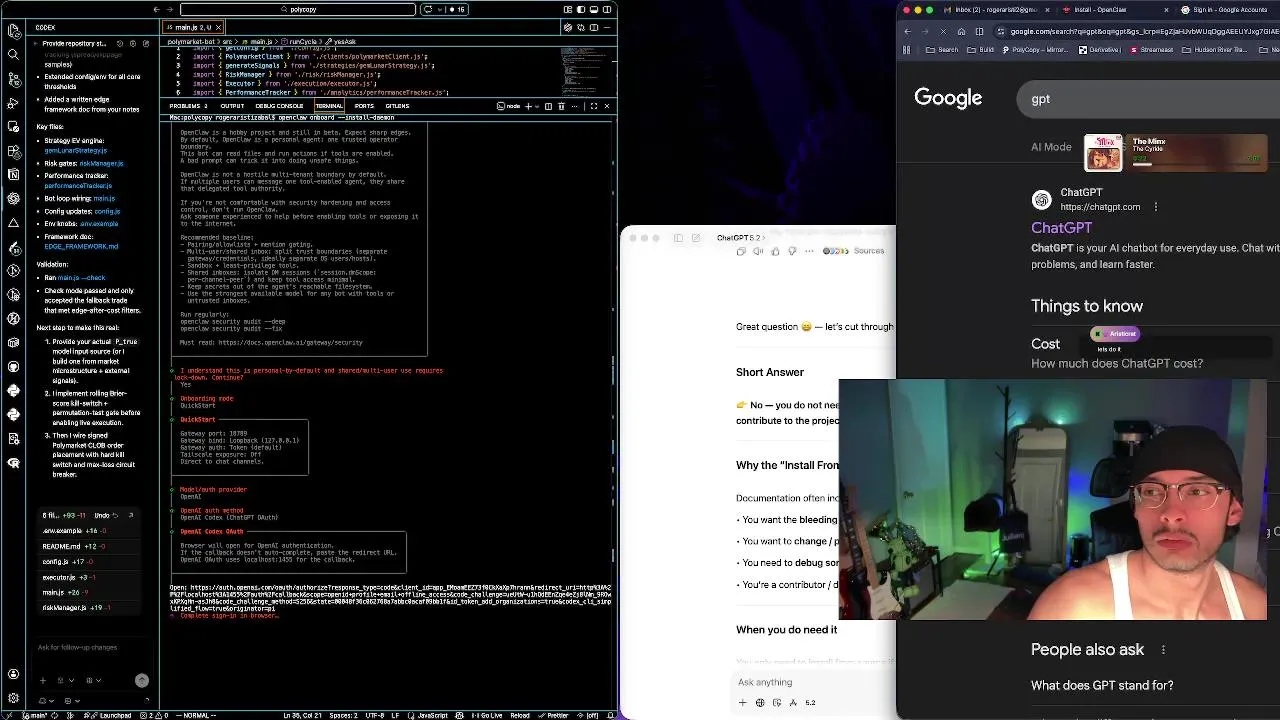Viewport: 1280px width, 720px height.
Task: Open more terminal actions ellipsis
Action: click(576, 106)
